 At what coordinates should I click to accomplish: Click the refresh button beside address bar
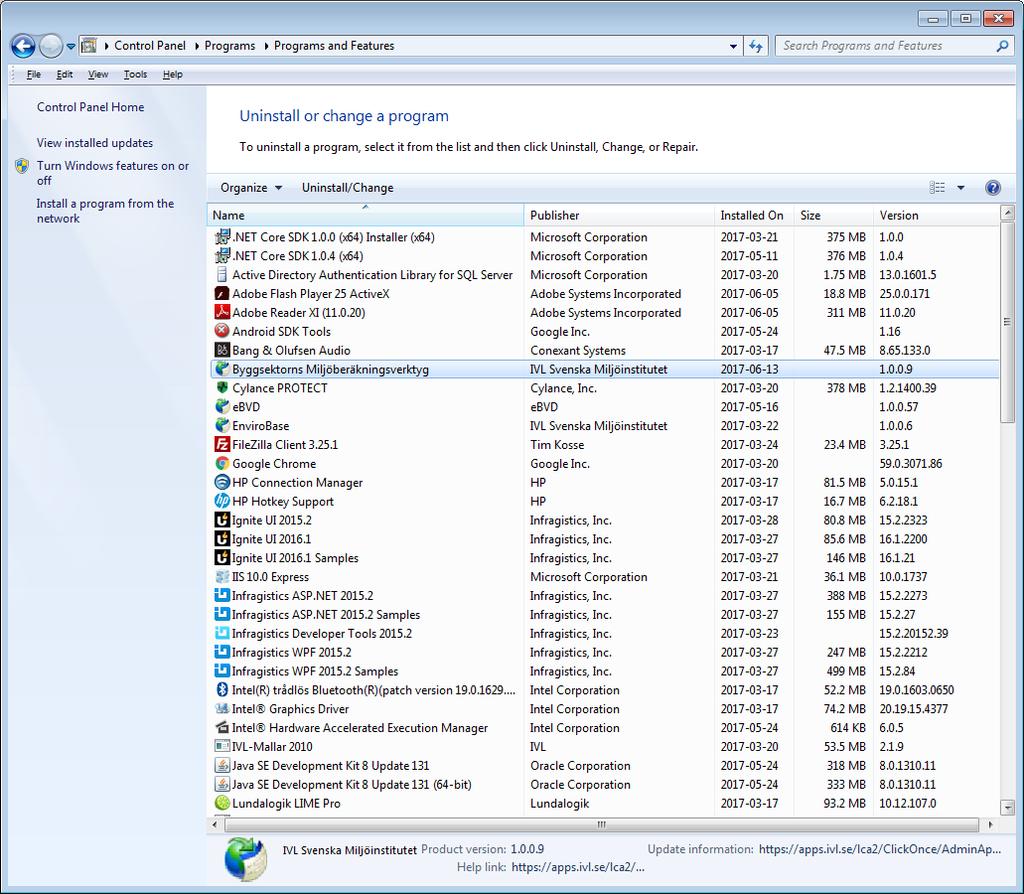(x=756, y=46)
